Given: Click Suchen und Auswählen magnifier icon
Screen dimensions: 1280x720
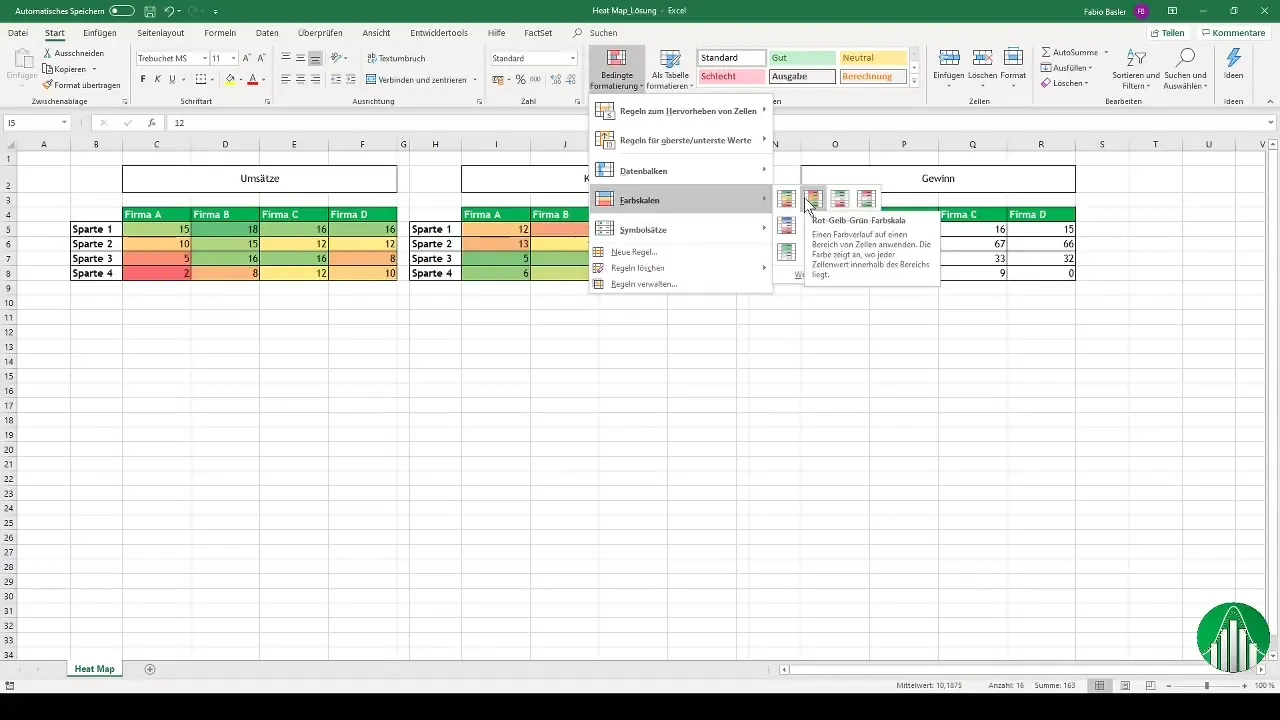Looking at the screenshot, I should (1186, 58).
